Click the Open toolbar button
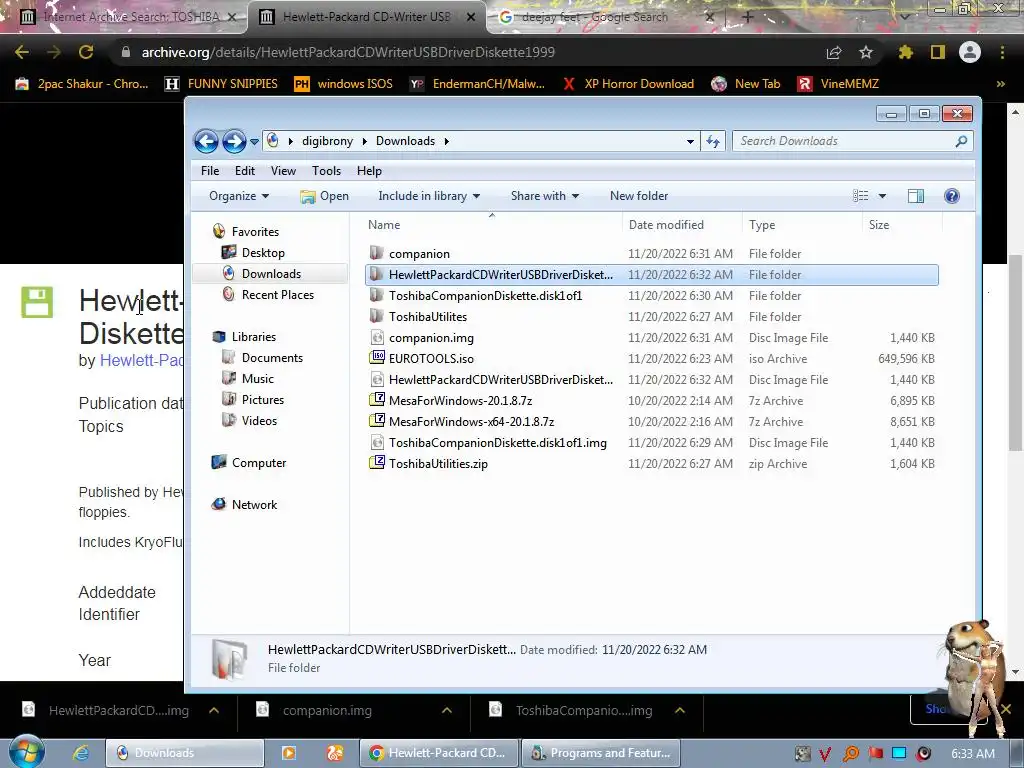 (325, 196)
